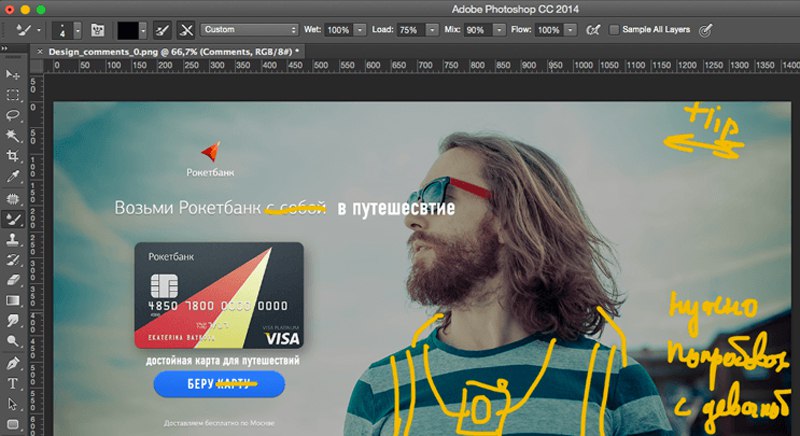Open the current brush load options arrow
This screenshot has width=800, height=436.
click(143, 31)
